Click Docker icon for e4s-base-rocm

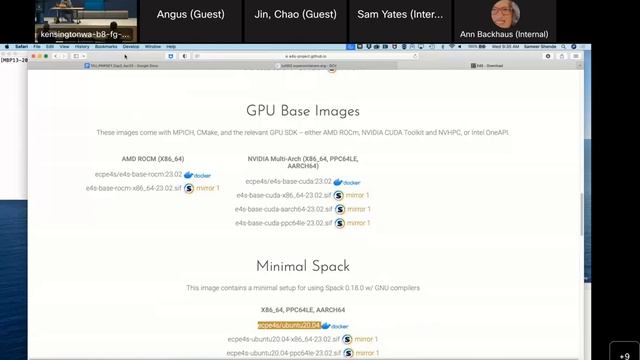point(197,175)
